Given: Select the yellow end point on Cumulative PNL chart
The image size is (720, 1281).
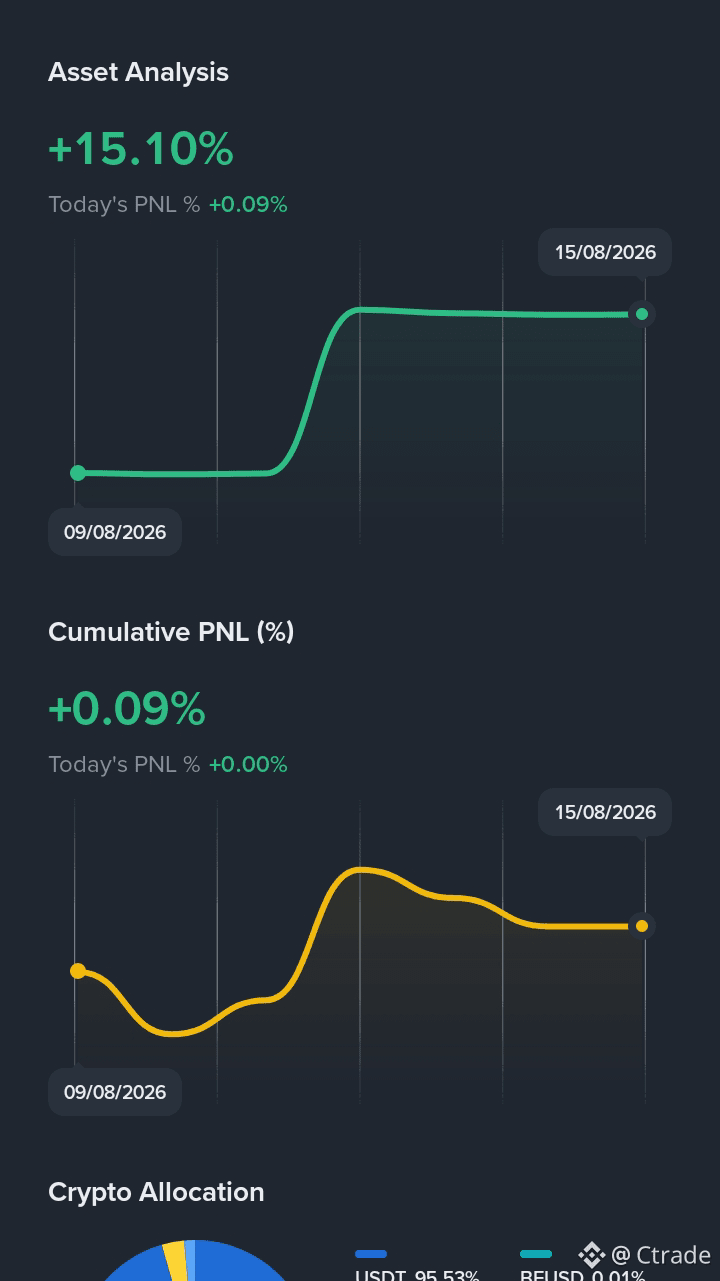Looking at the screenshot, I should pyautogui.click(x=642, y=926).
